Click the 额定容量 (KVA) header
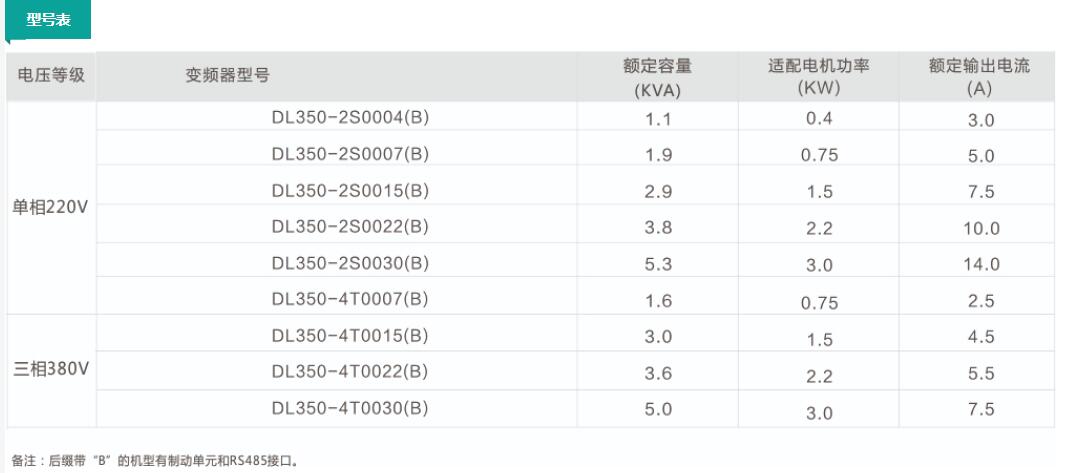The height and width of the screenshot is (473, 1075). (657, 77)
